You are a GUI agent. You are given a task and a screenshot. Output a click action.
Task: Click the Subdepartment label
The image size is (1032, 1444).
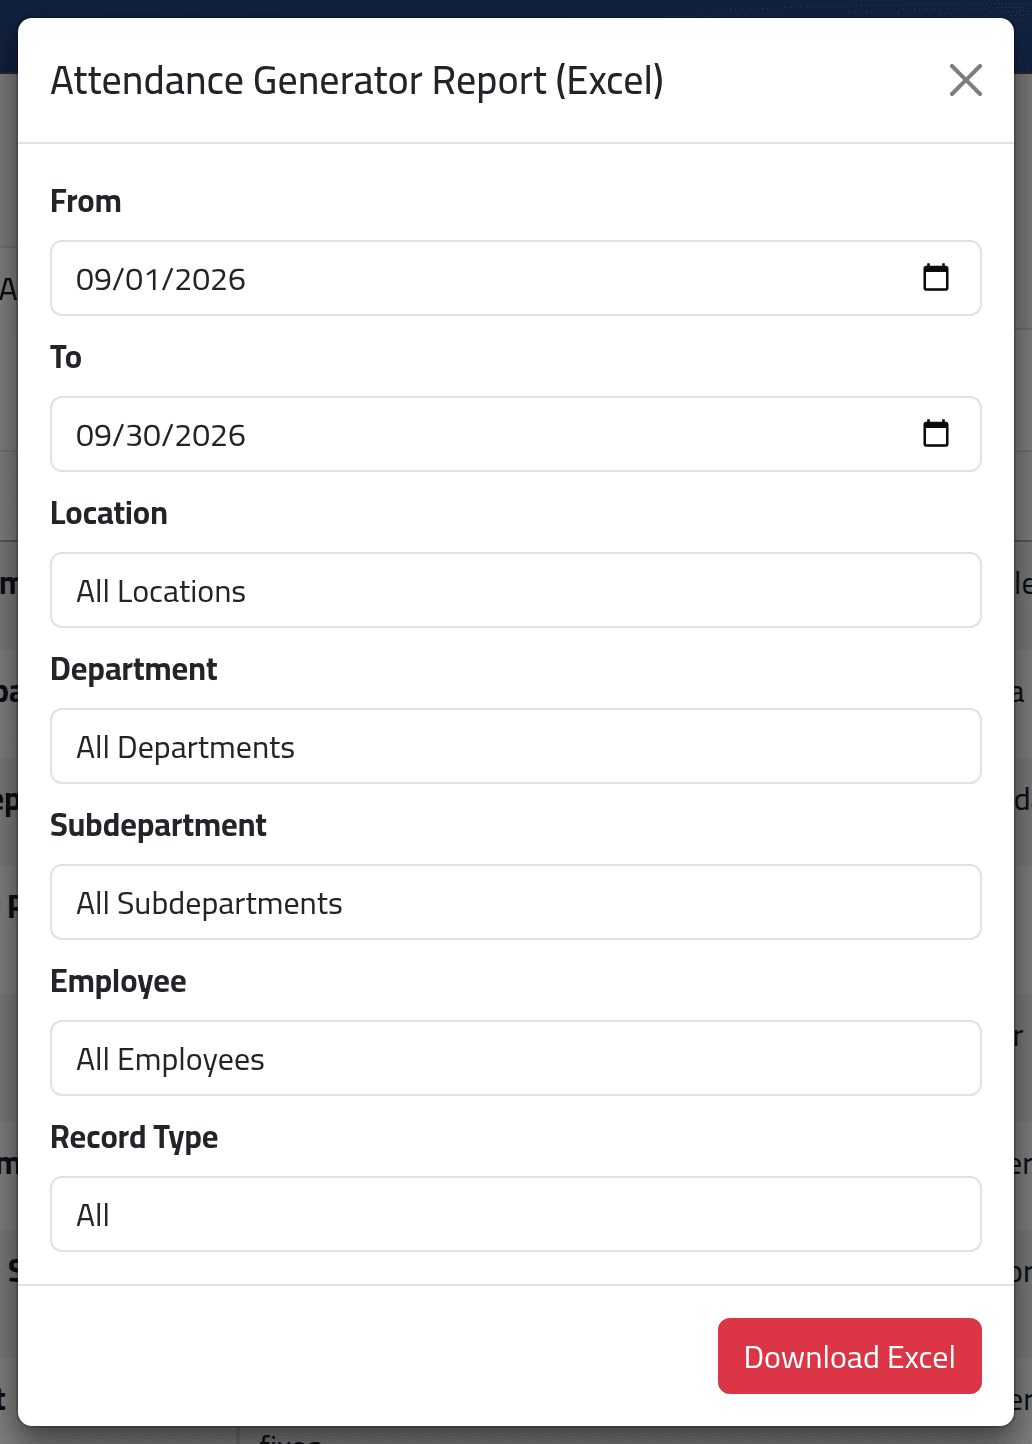(158, 825)
